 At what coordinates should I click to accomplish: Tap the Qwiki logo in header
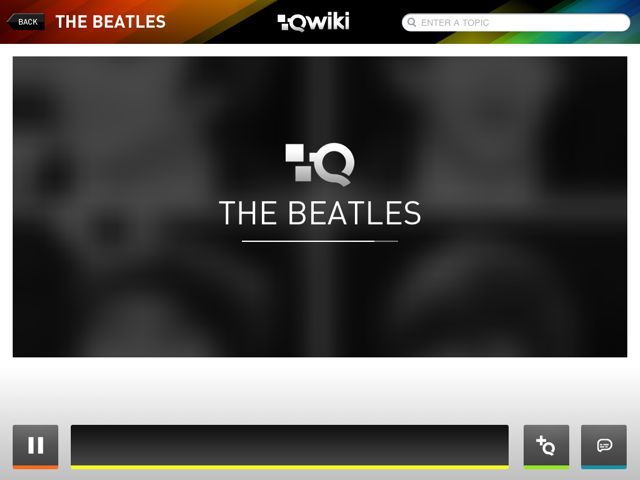point(313,22)
